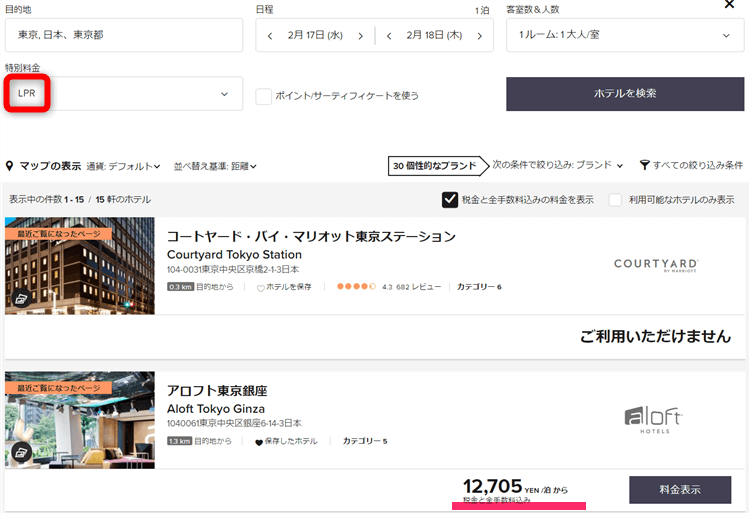This screenshot has height=514, width=750.
Task: Open the map view via マップの表示
Action: 43,166
